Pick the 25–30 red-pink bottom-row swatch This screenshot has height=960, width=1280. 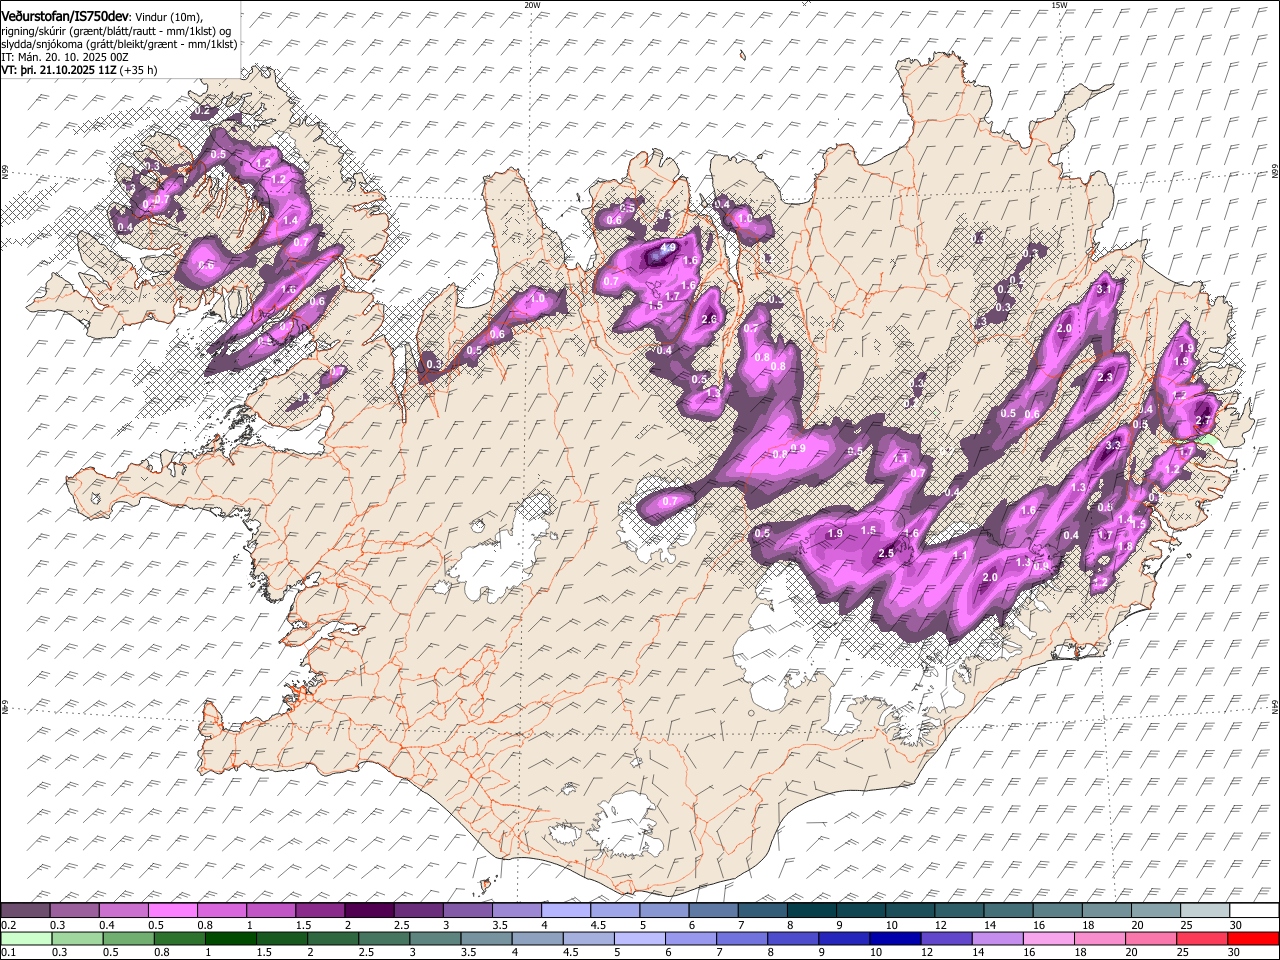click(1201, 938)
